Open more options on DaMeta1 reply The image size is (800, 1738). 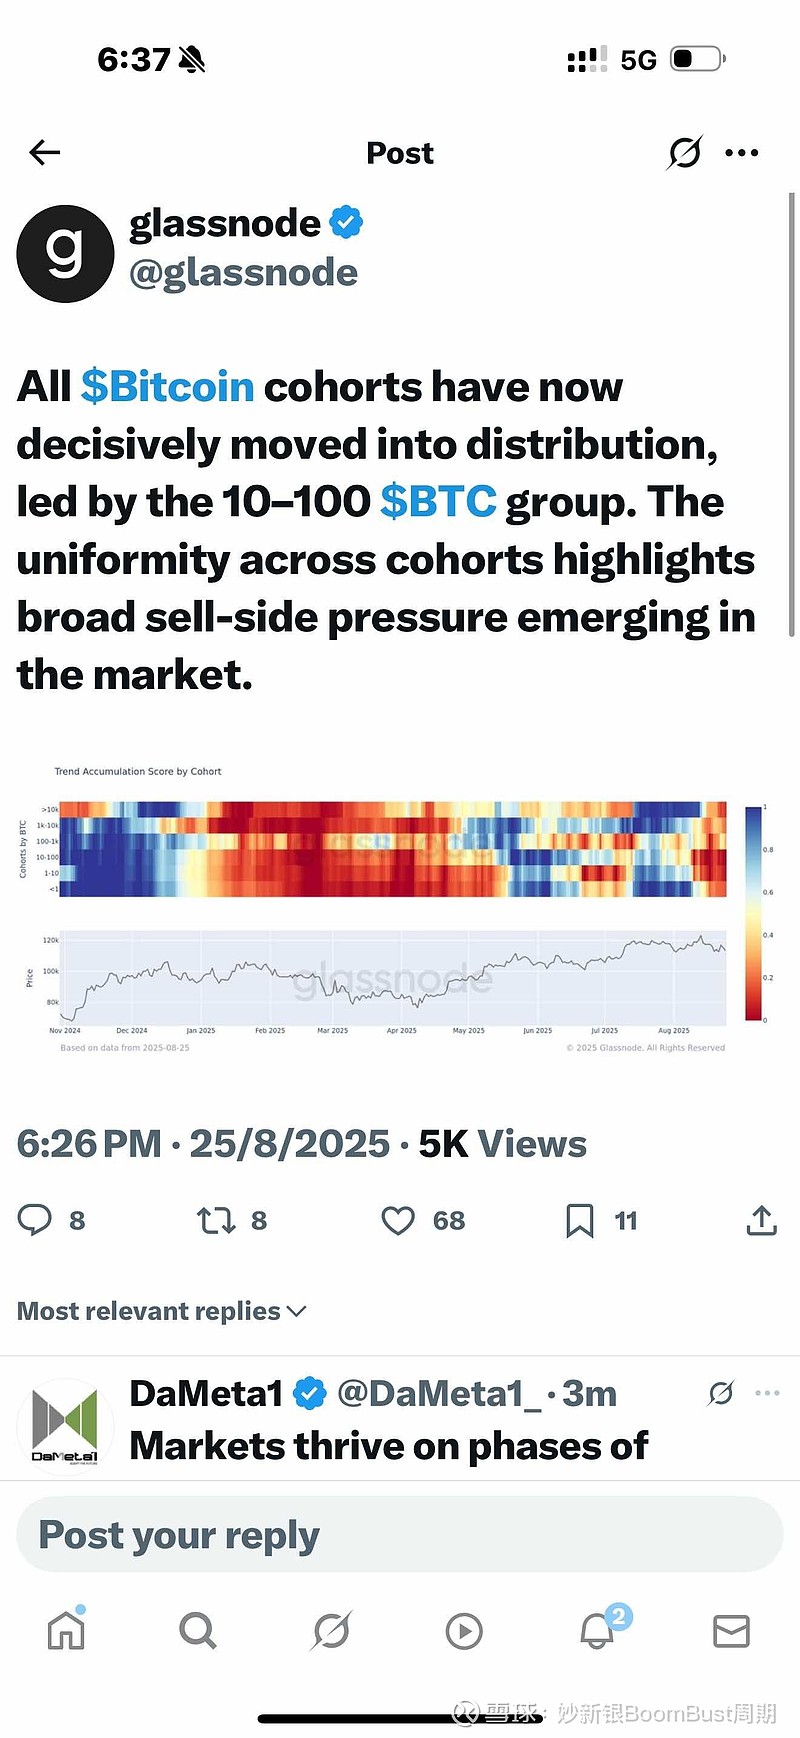pyautogui.click(x=768, y=1393)
